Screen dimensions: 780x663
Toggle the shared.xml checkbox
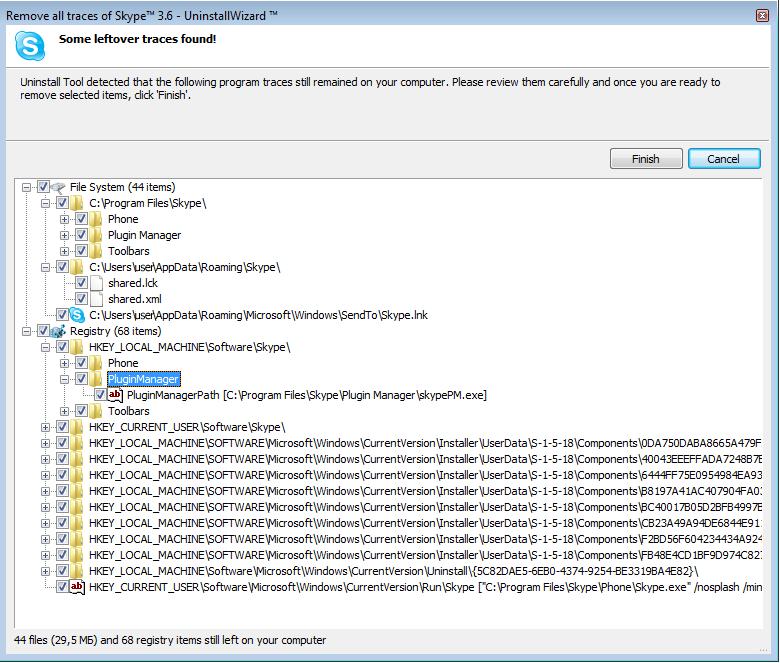(x=81, y=299)
